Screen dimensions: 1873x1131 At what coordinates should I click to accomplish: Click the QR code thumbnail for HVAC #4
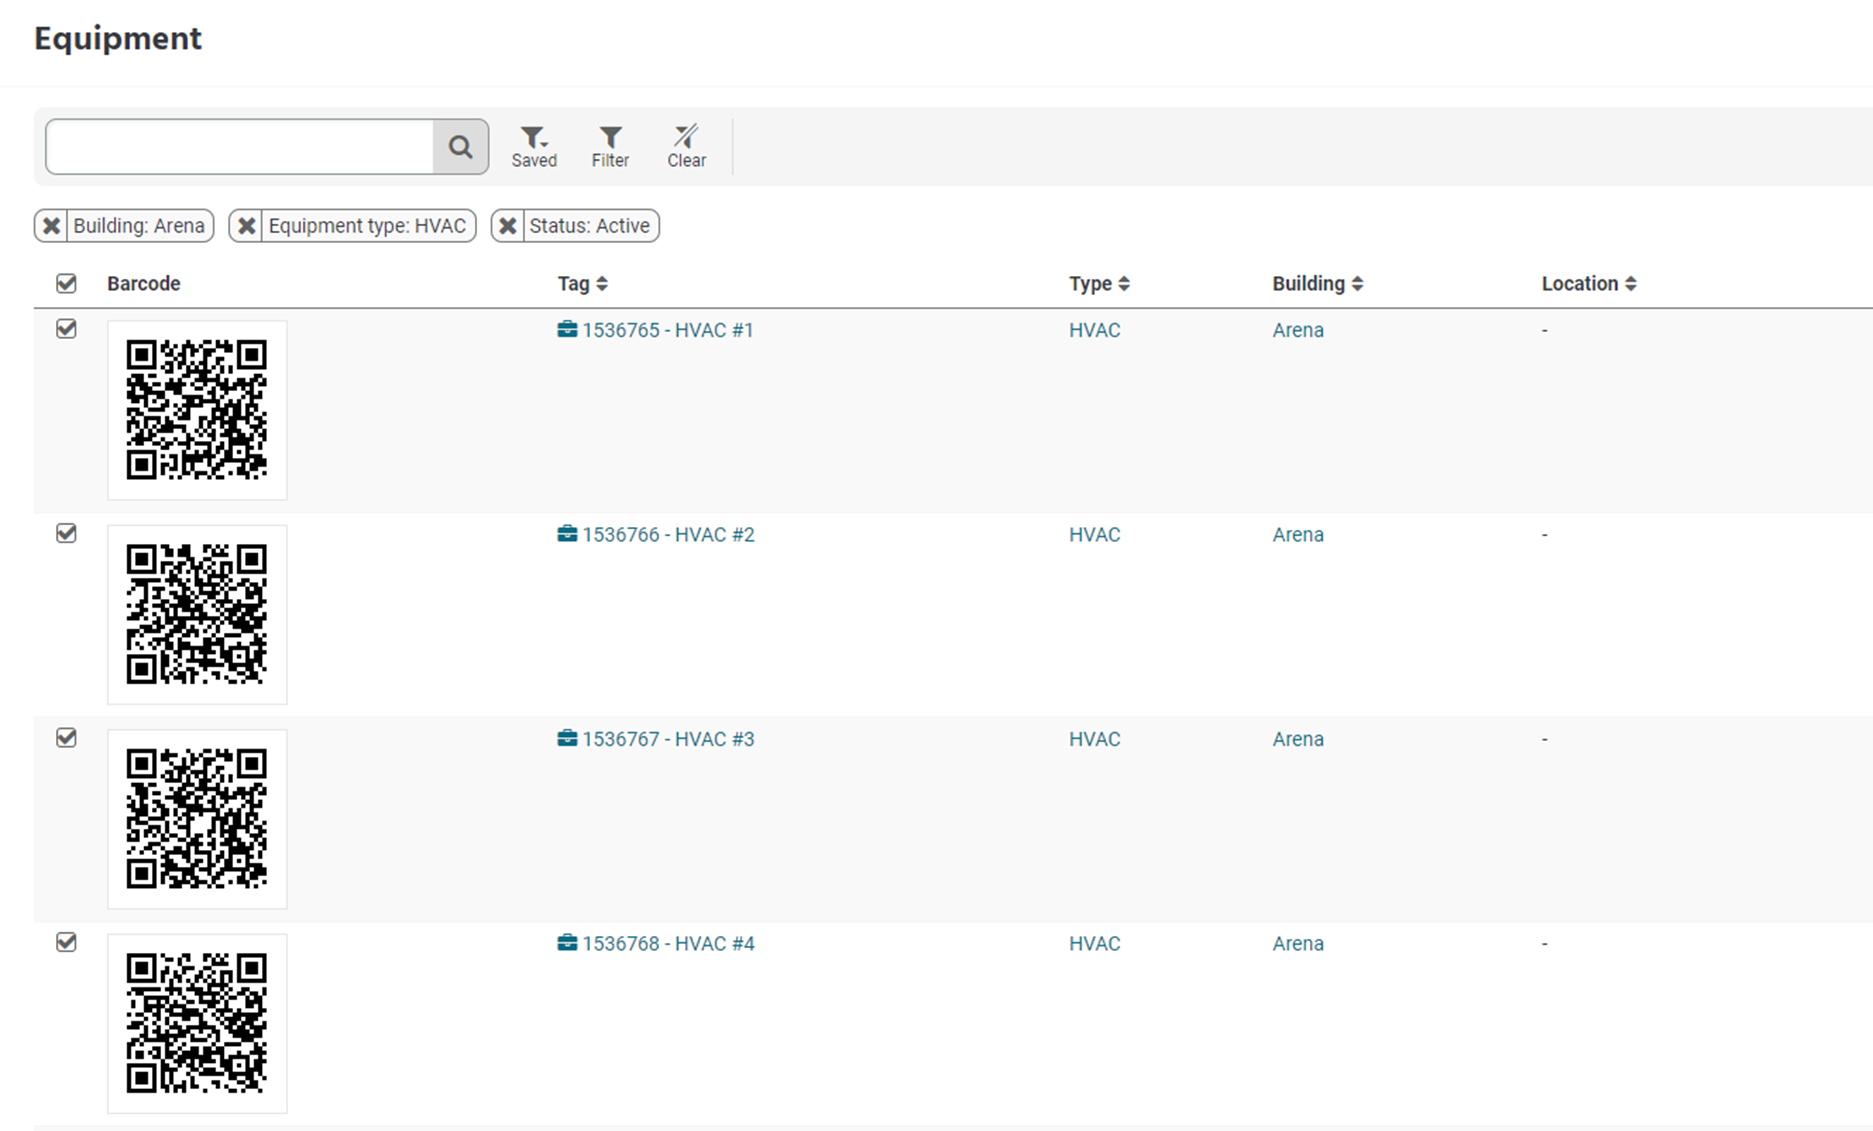(197, 1023)
